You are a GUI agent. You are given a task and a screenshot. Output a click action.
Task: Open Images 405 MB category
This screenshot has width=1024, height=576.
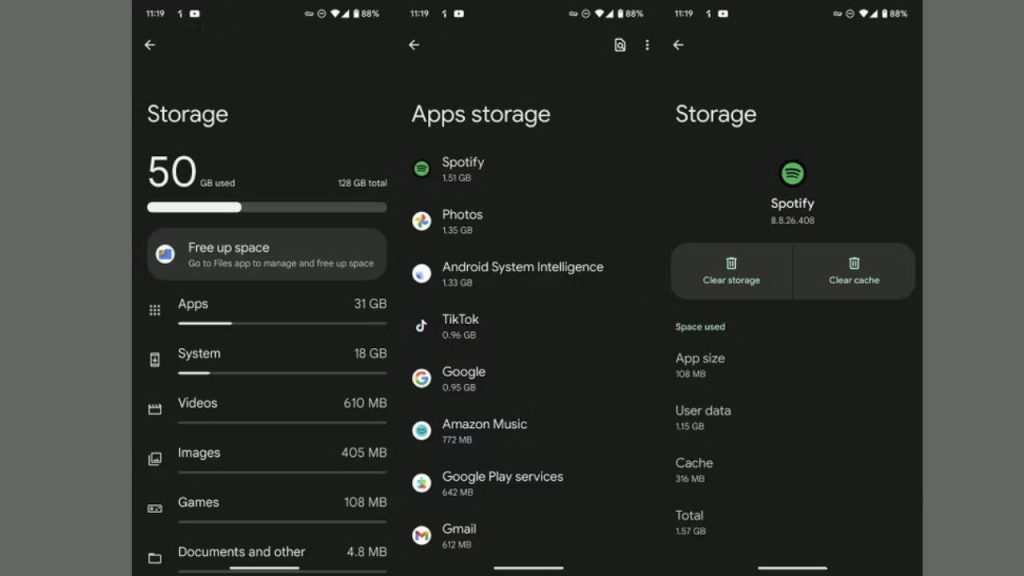coord(267,459)
